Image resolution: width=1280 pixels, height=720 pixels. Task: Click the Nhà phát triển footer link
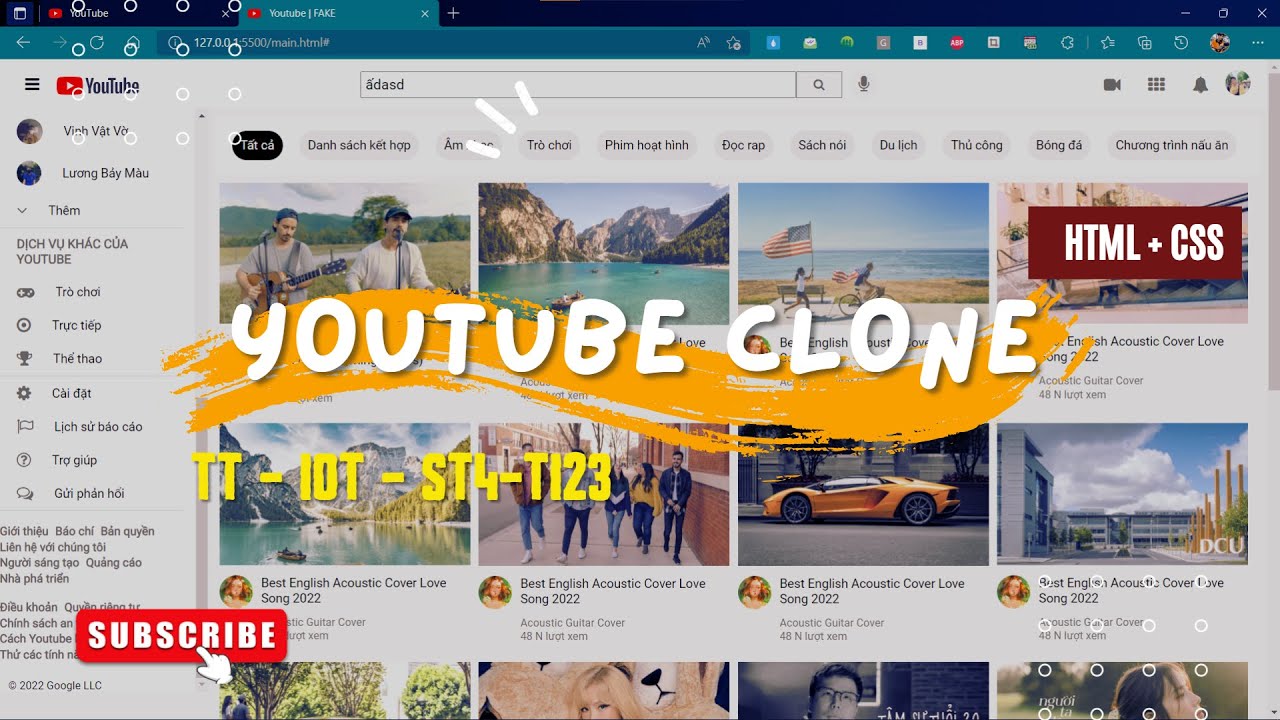click(x=34, y=578)
